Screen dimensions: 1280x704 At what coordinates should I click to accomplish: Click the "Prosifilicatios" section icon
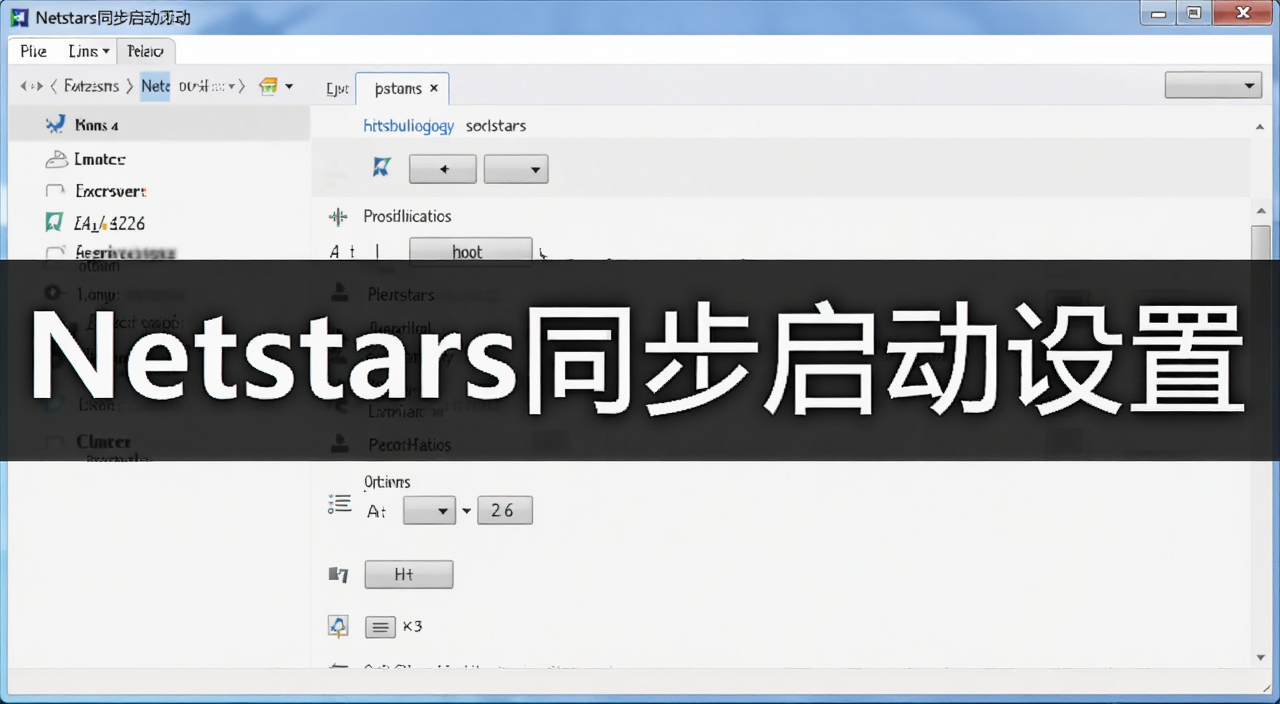338,216
